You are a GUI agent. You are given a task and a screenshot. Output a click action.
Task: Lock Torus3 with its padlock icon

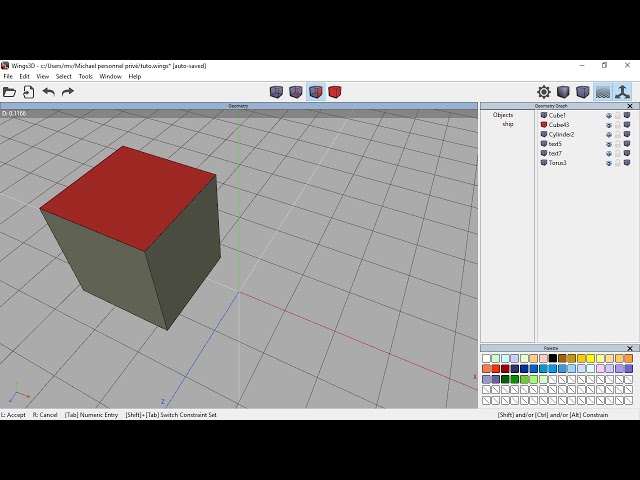click(x=618, y=163)
